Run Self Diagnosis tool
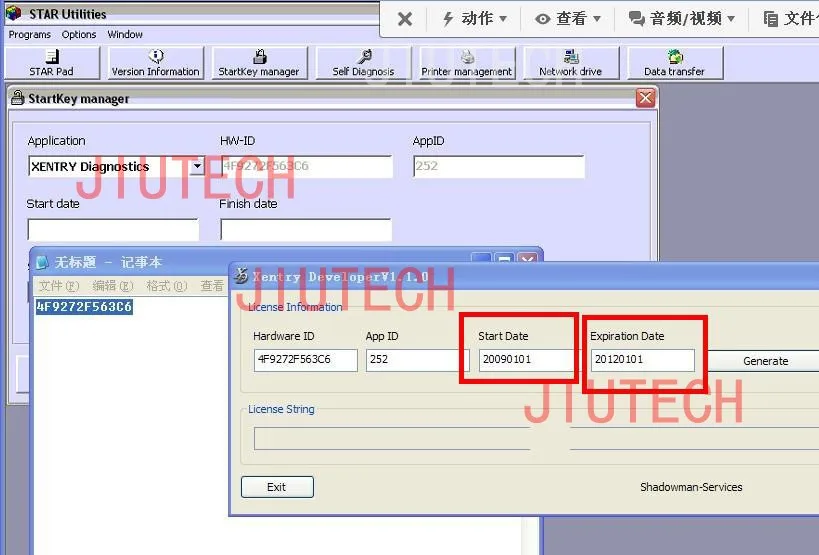819x555 pixels. (x=363, y=63)
